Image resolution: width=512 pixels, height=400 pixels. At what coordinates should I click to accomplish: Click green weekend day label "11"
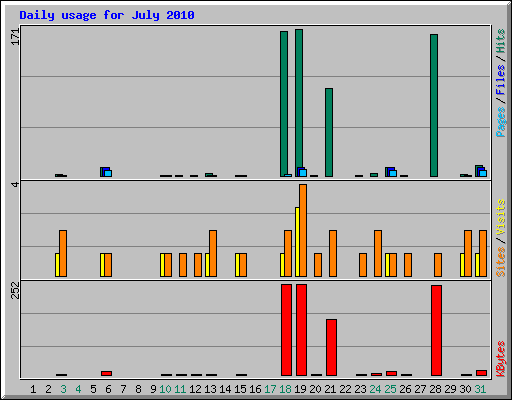click(x=180, y=389)
